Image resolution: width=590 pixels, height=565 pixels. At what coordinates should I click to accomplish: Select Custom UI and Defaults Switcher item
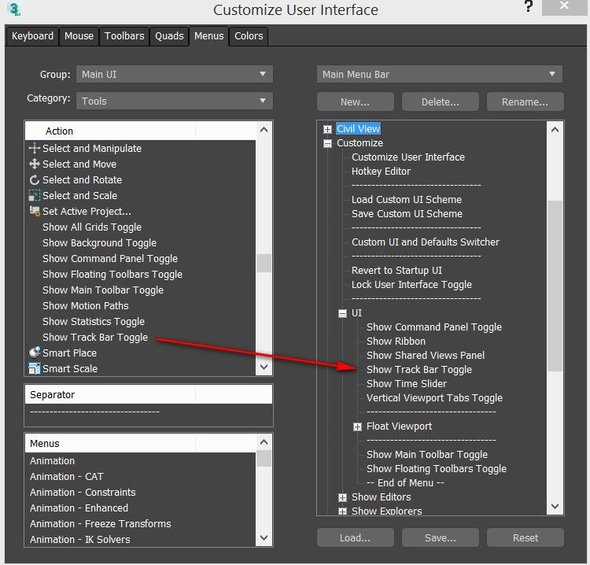pyautogui.click(x=426, y=242)
